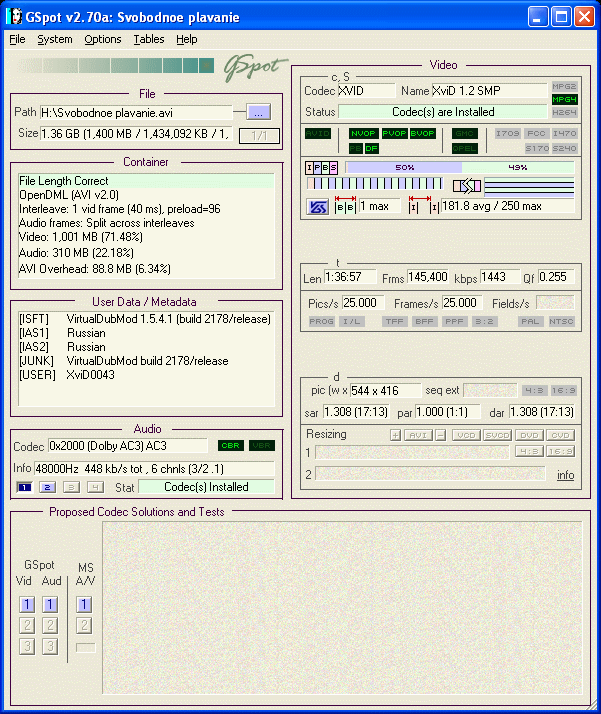
Task: Click the NVOP indicator
Action: (x=363, y=133)
